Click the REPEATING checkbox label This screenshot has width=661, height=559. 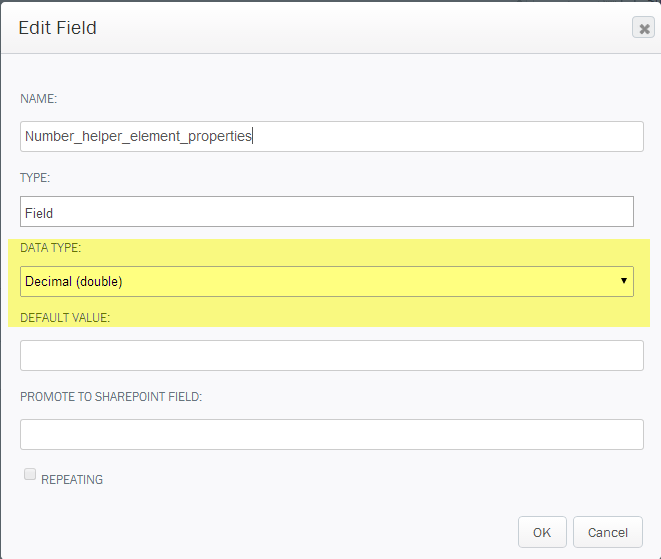72,480
